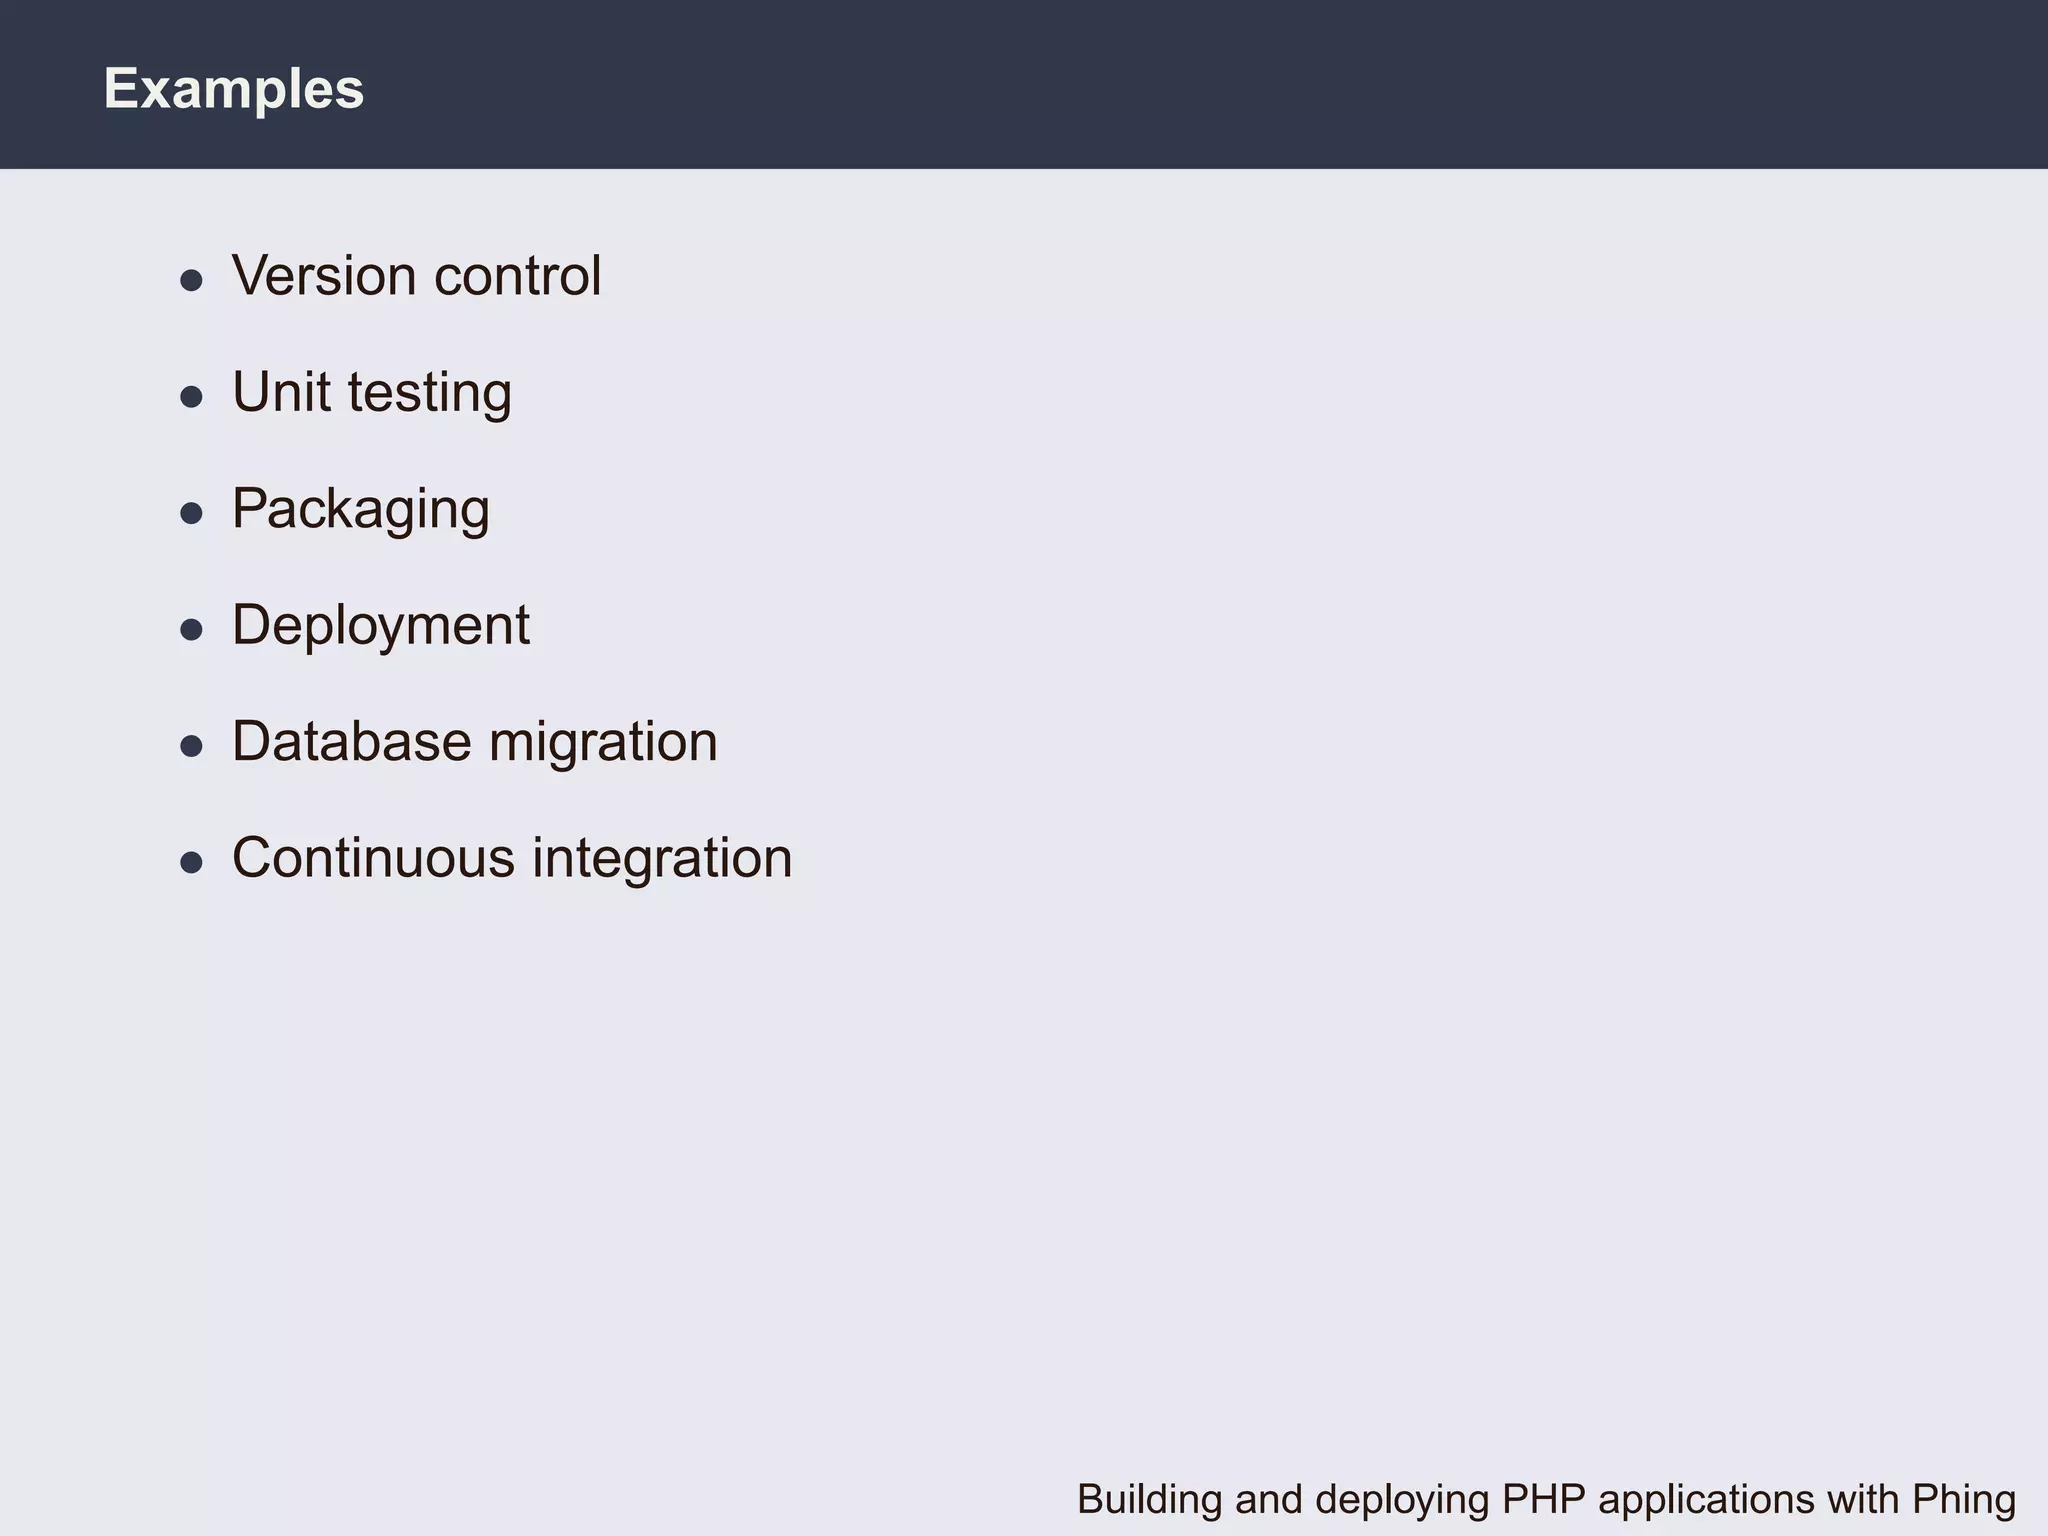Click the word 'applications' in the footer
The height and width of the screenshot is (1536, 2048).
(x=1706, y=1499)
